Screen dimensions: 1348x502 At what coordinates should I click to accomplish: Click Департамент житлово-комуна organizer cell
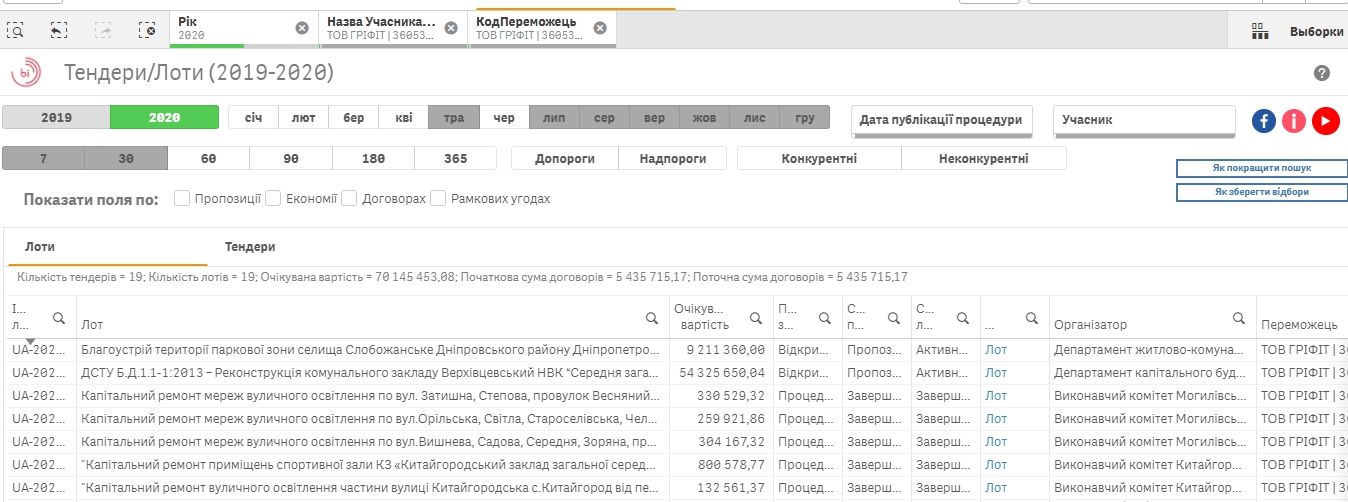pyautogui.click(x=1150, y=350)
